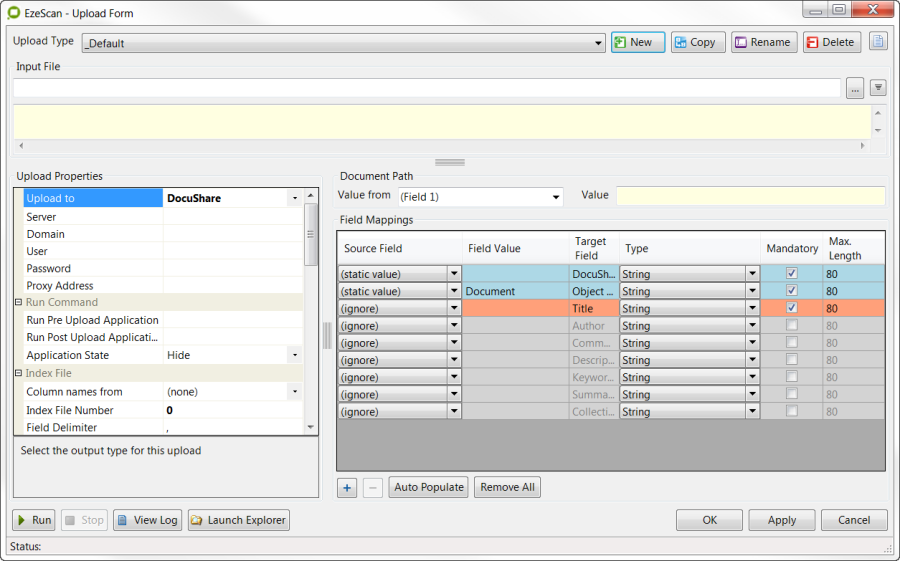Open the View Log window
This screenshot has height=561, width=900.
(147, 520)
